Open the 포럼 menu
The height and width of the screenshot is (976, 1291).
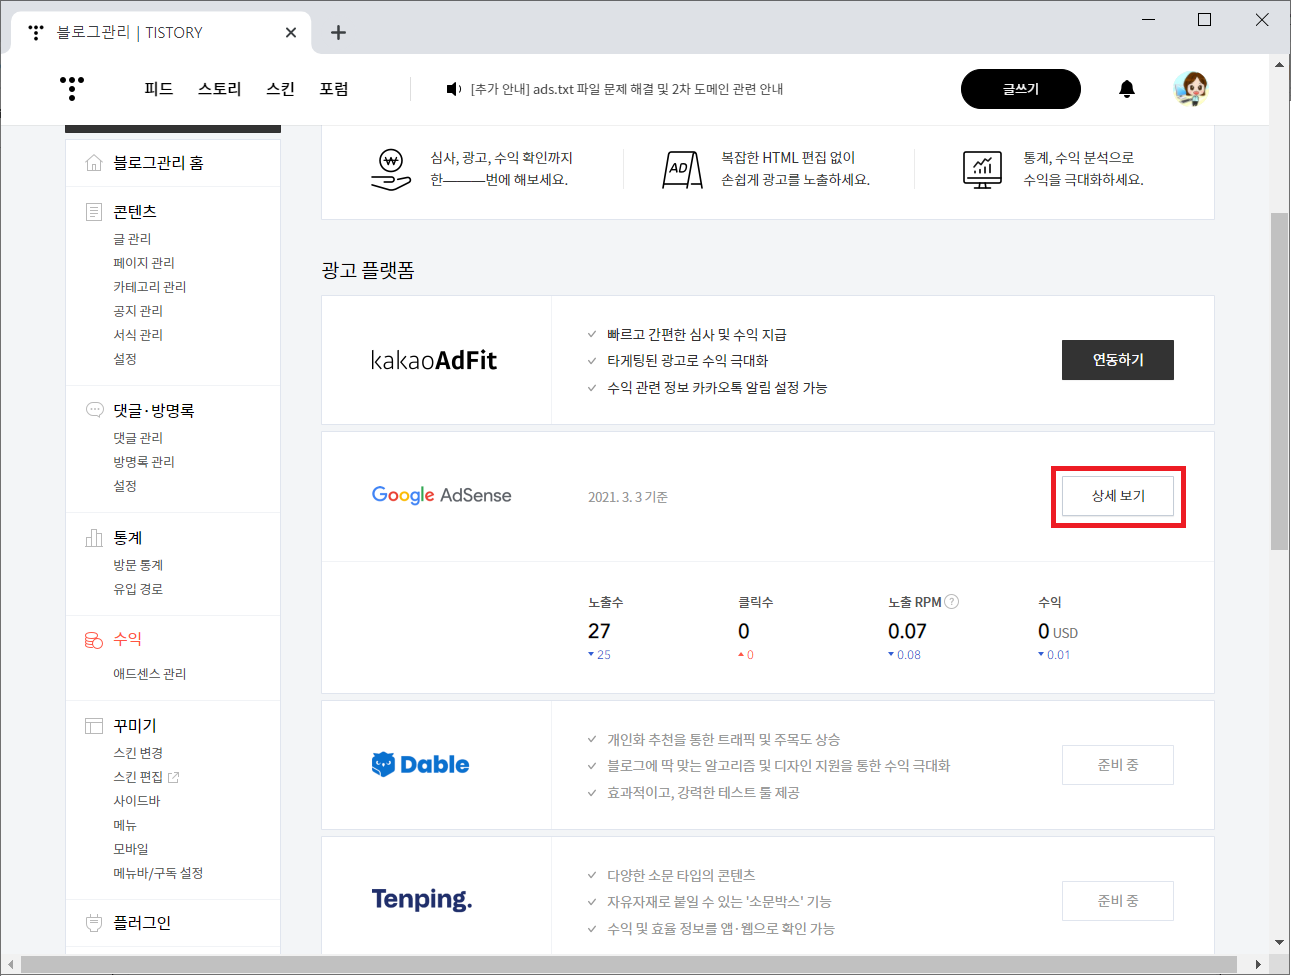point(334,89)
